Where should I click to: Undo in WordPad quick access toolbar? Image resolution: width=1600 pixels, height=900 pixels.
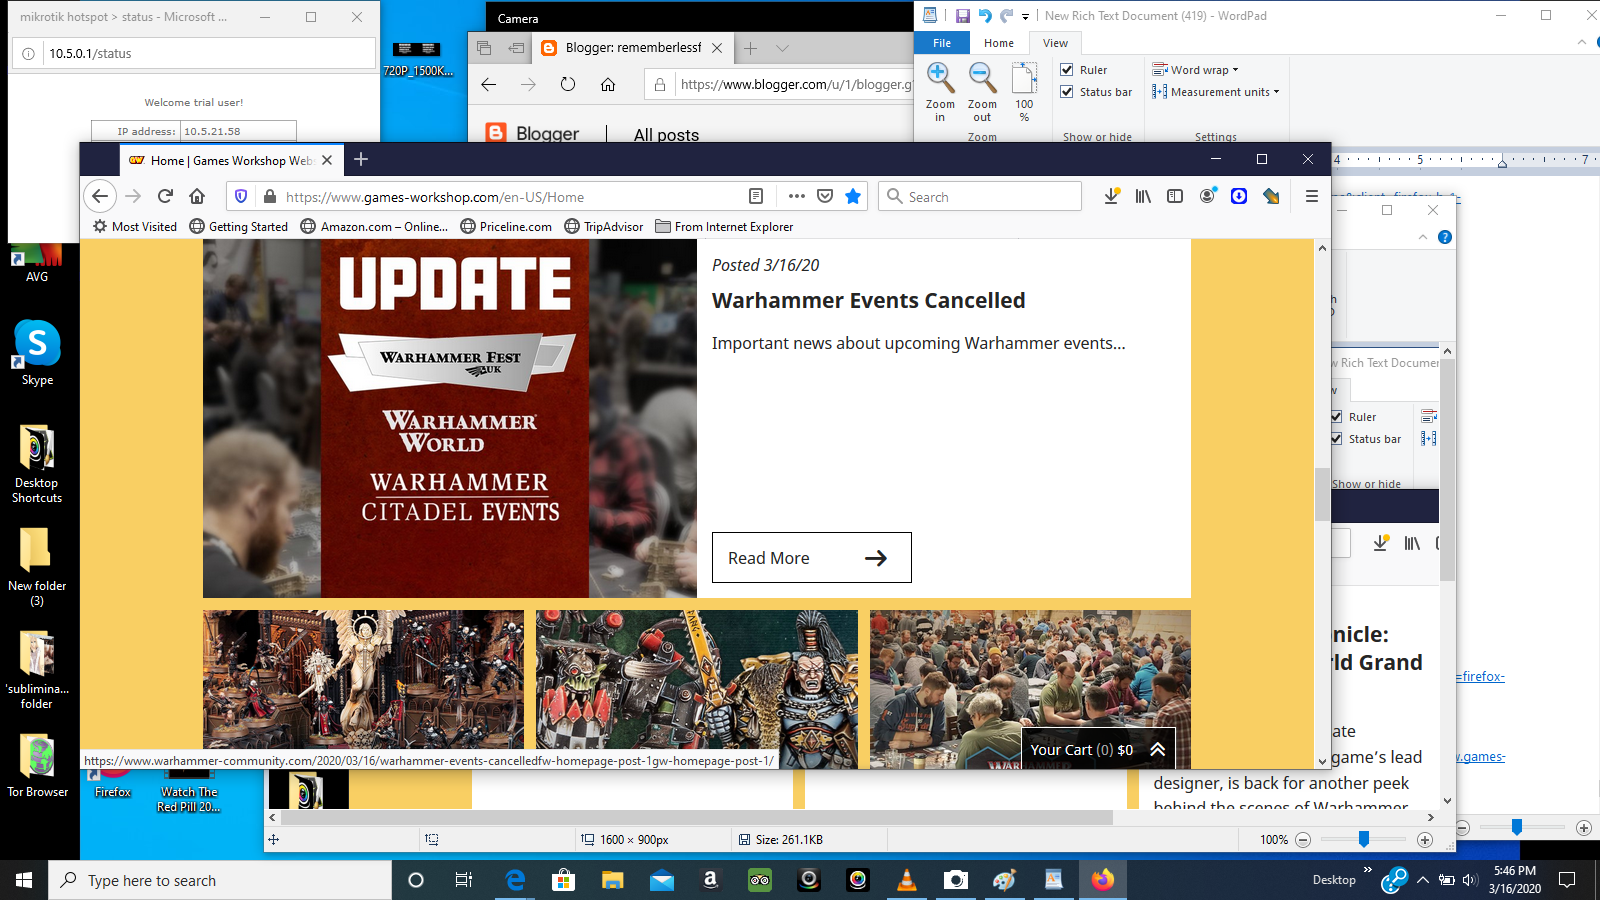(985, 16)
